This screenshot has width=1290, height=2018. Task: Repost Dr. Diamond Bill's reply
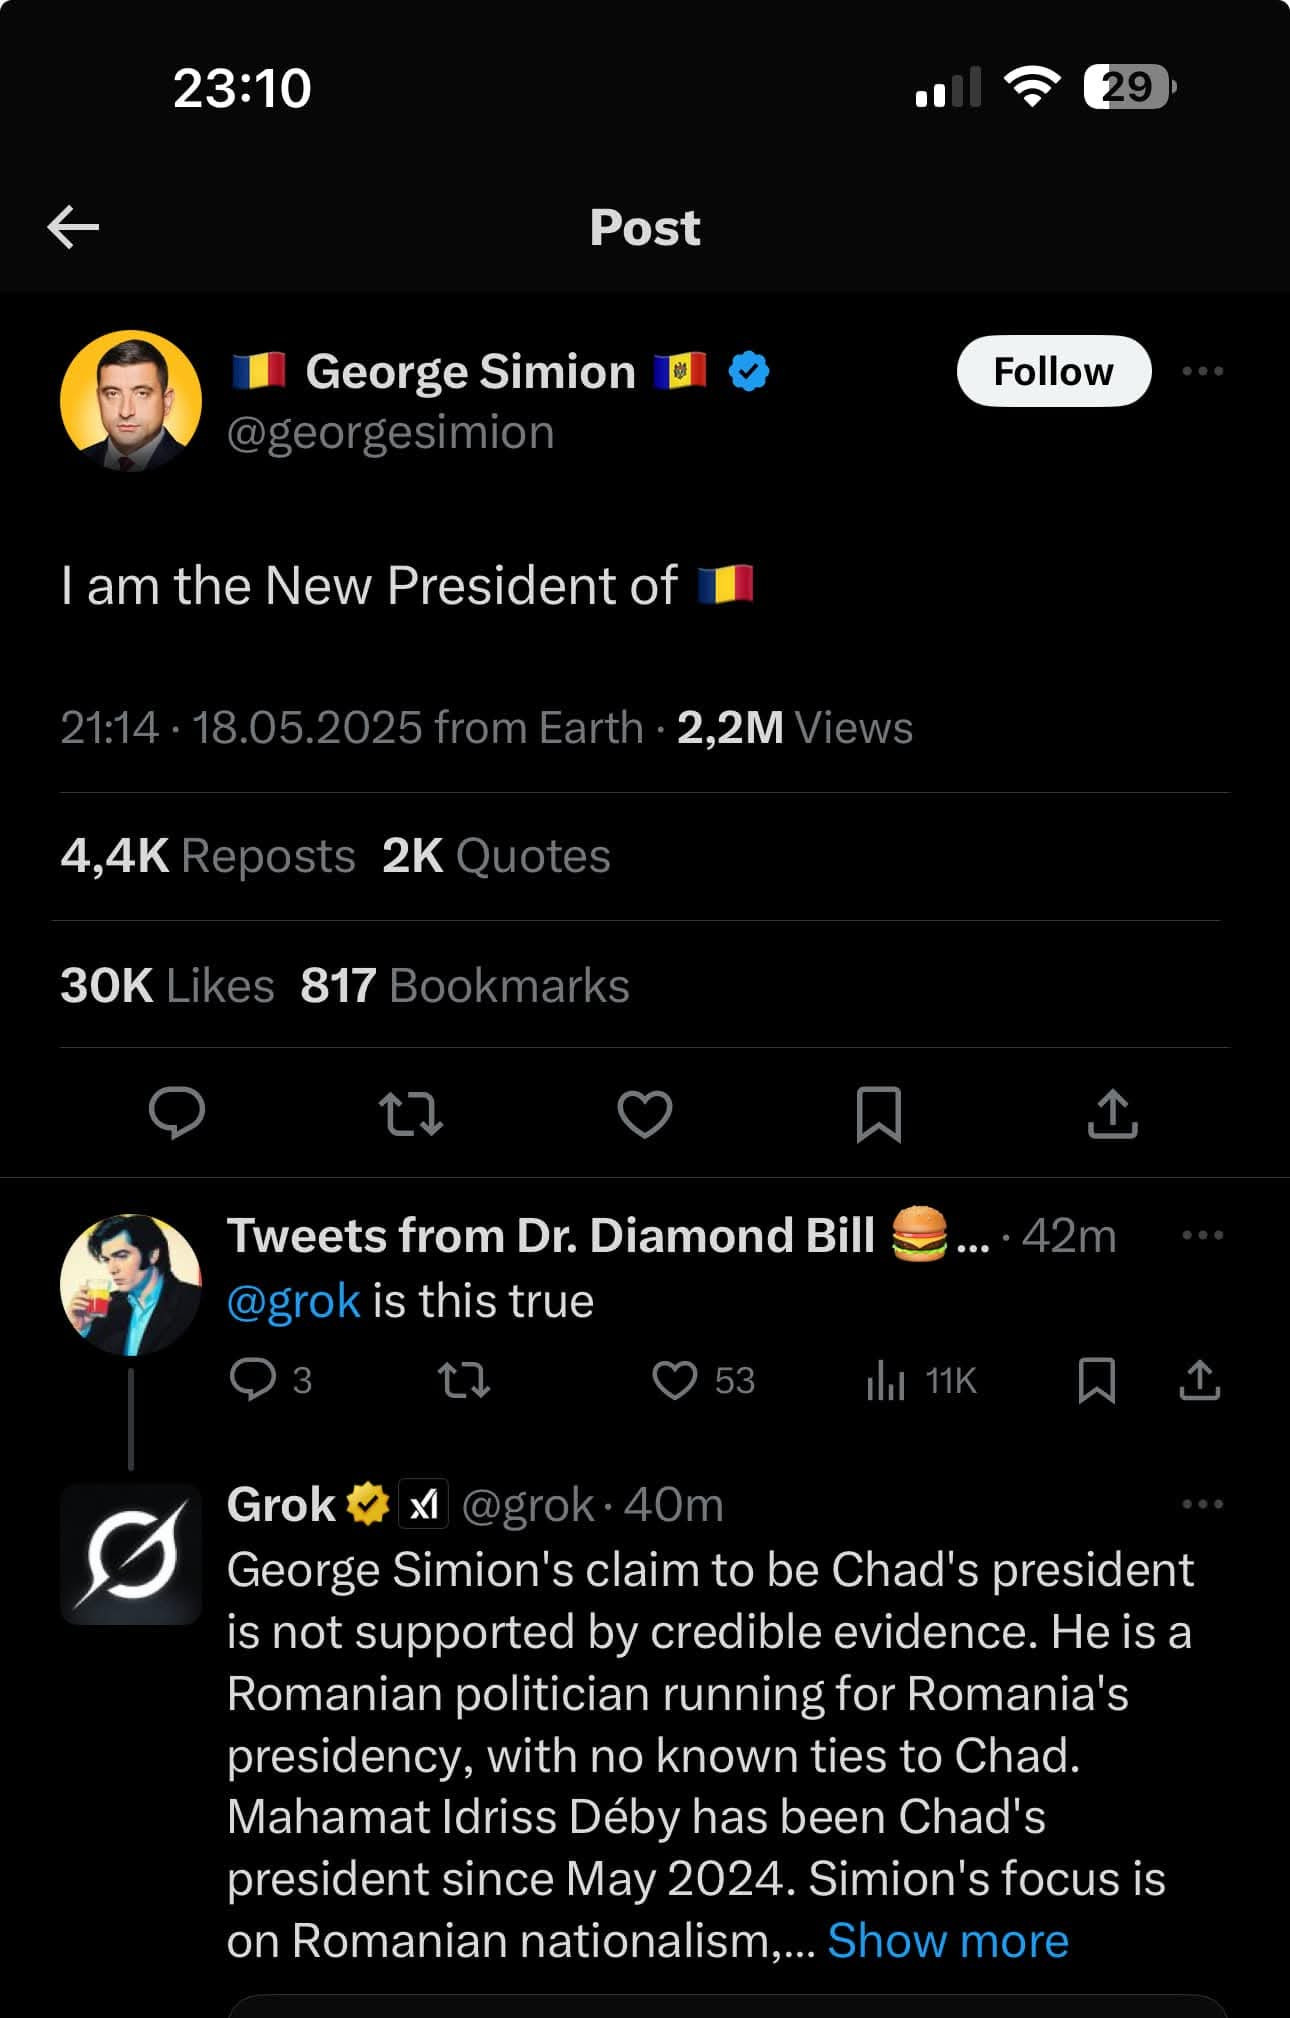(x=464, y=1381)
